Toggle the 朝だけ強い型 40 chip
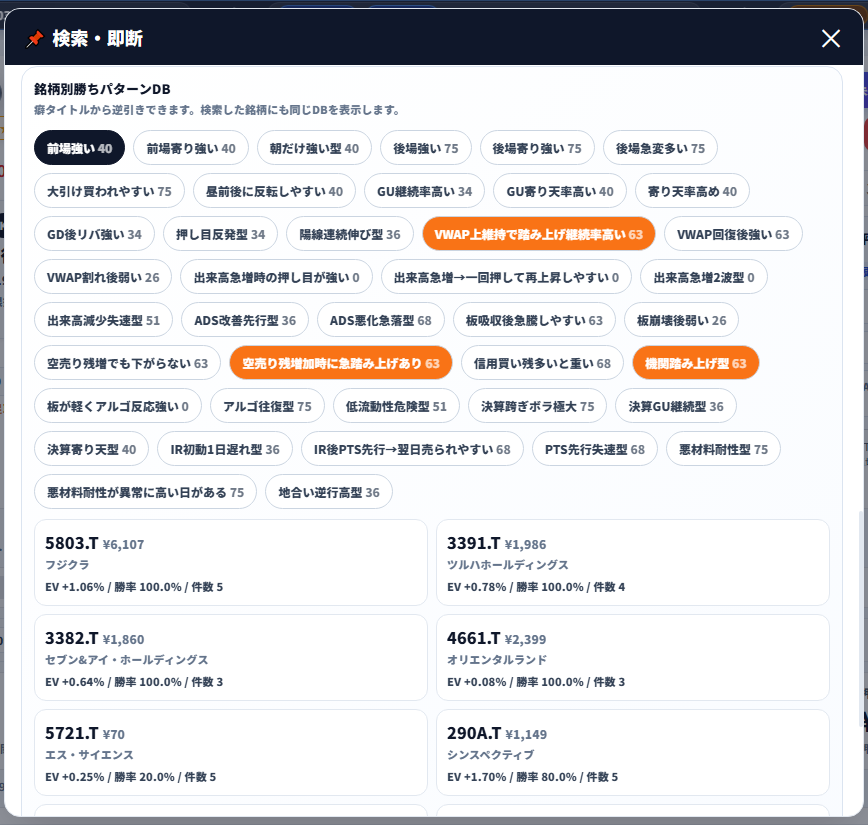Screen dimensions: 868x825 click(314, 148)
